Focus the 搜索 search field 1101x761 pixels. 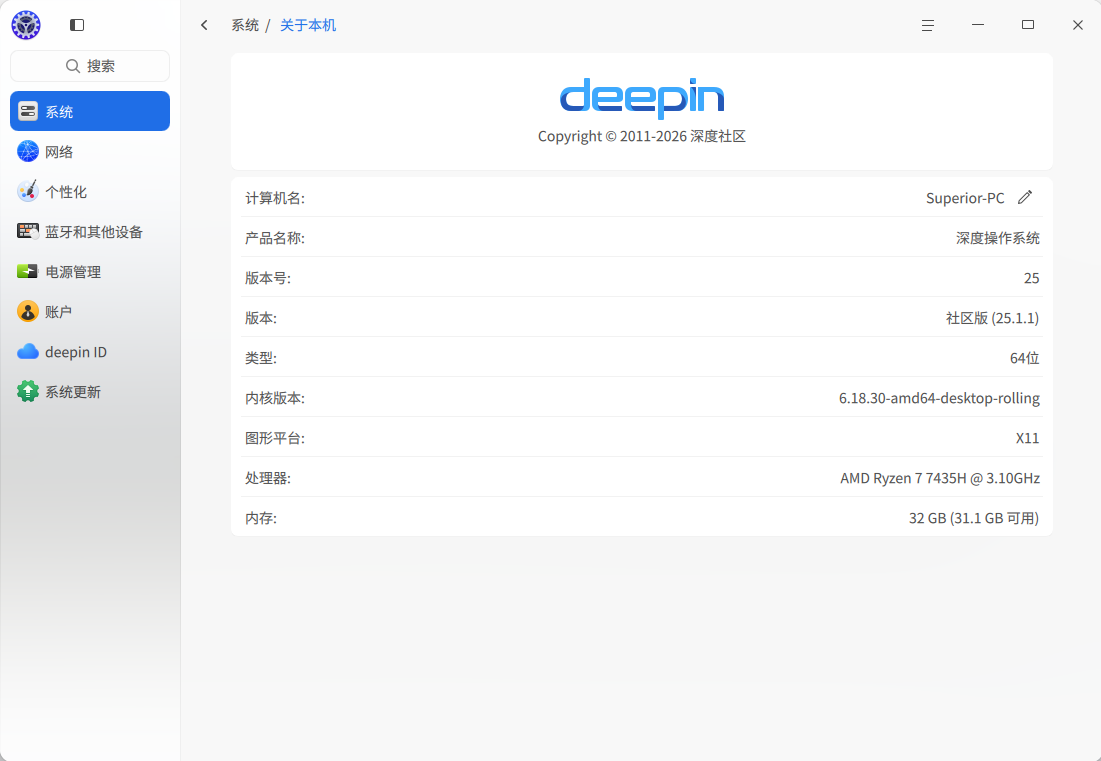pyautogui.click(x=90, y=66)
